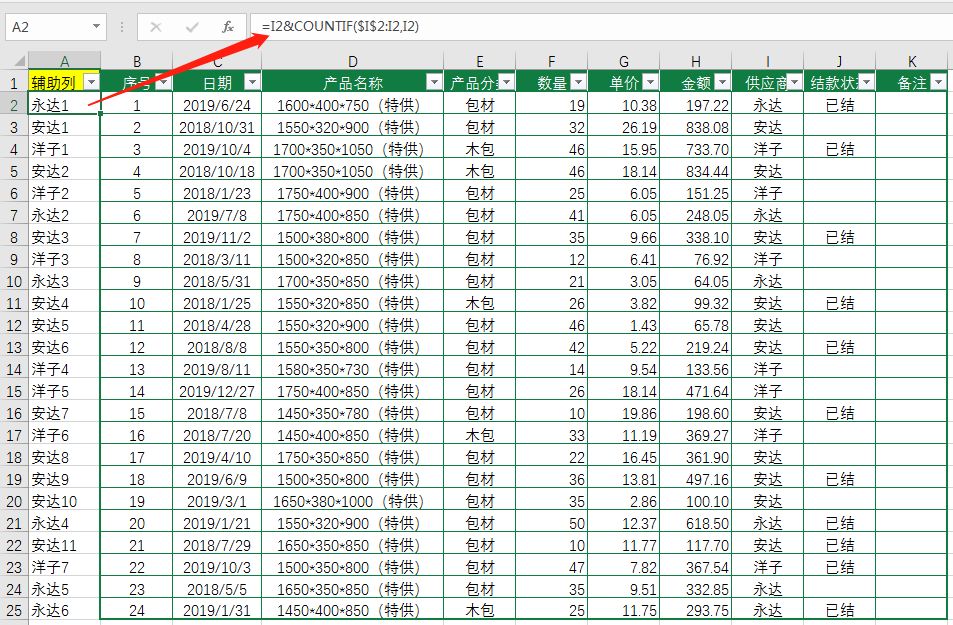This screenshot has height=625, width=953.
Task: Open filter dropdown for 金额 column
Action: coord(722,82)
